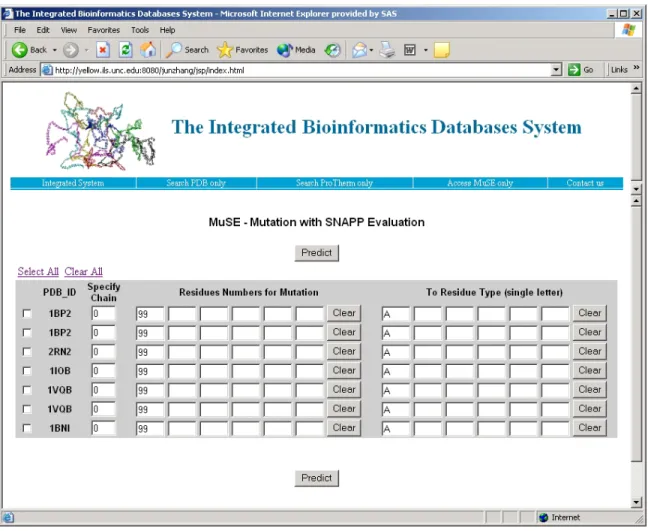Clear residue types for 1IOB row
The image size is (648, 531).
click(x=590, y=370)
